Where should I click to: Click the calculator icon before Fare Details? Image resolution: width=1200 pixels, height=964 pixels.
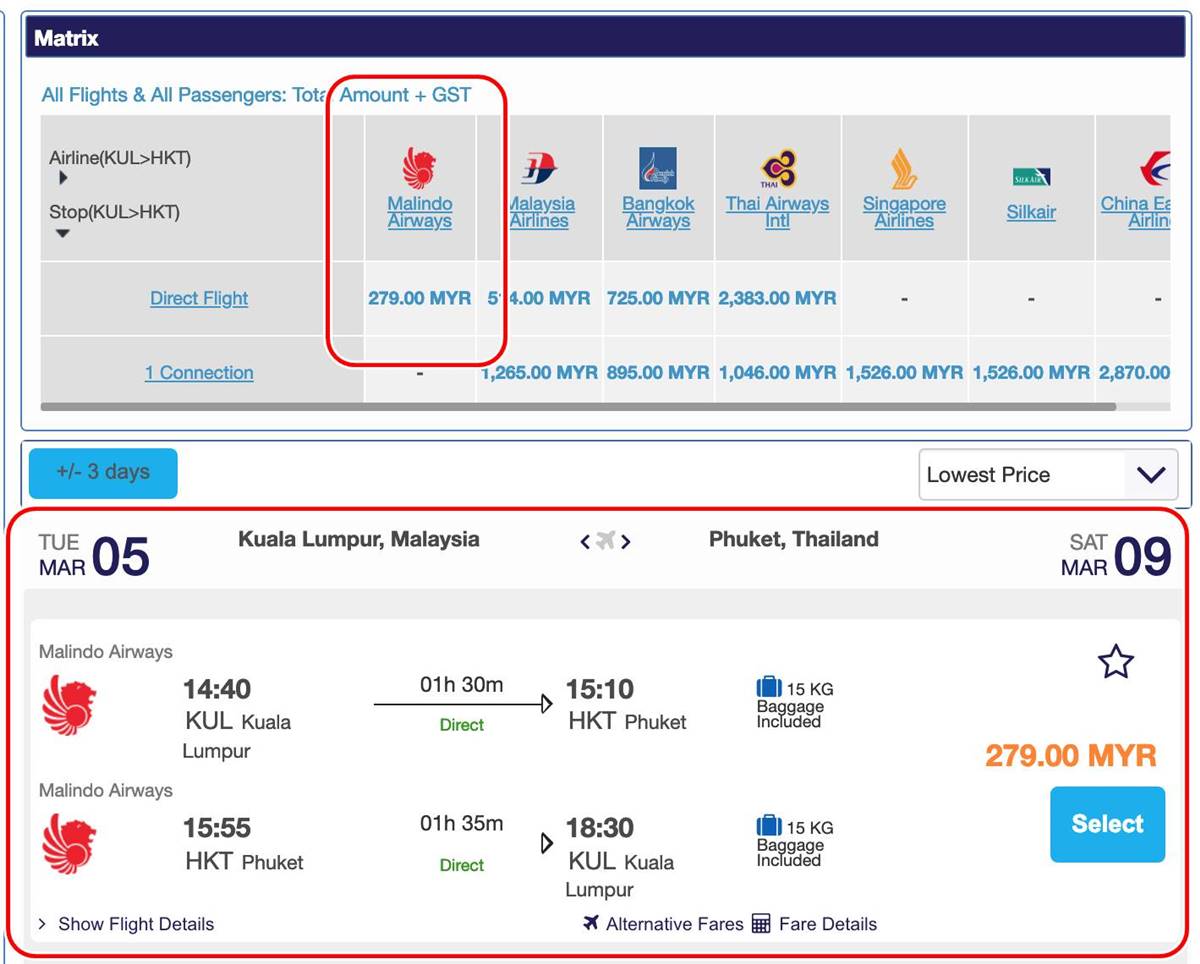click(x=761, y=924)
